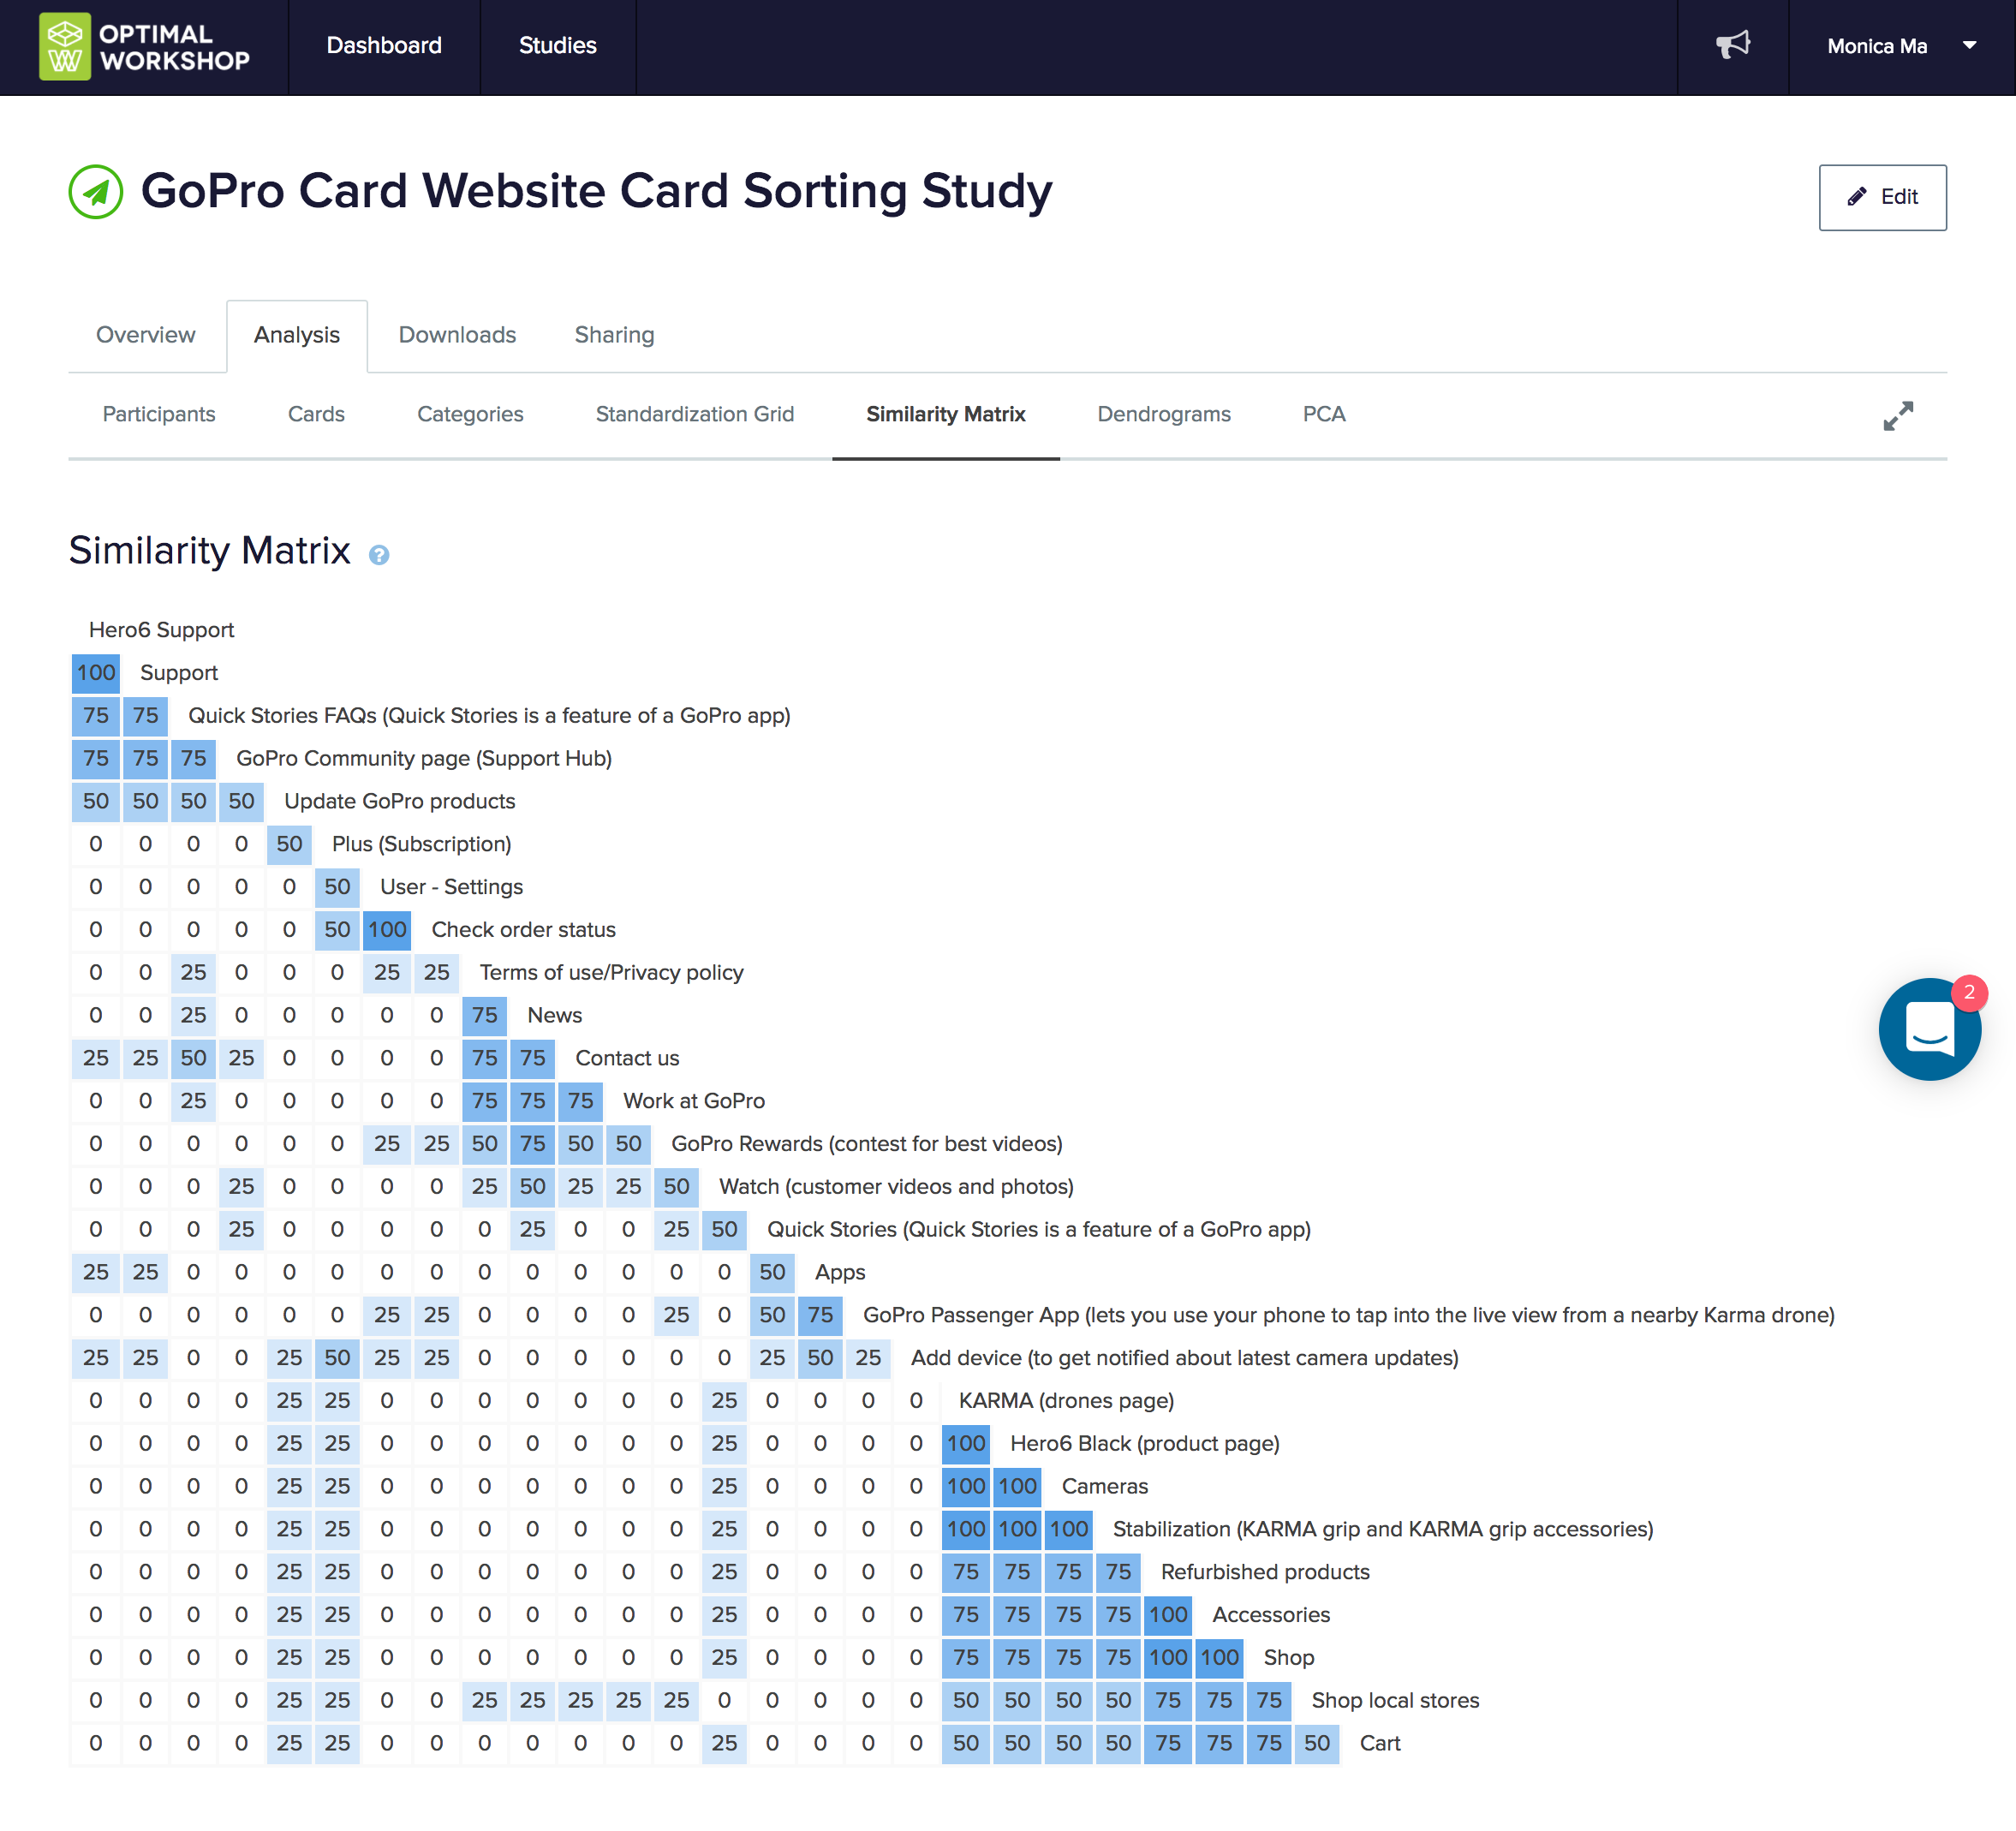Open the Dendrograms sub-tab
The height and width of the screenshot is (1831, 2016).
click(x=1164, y=414)
